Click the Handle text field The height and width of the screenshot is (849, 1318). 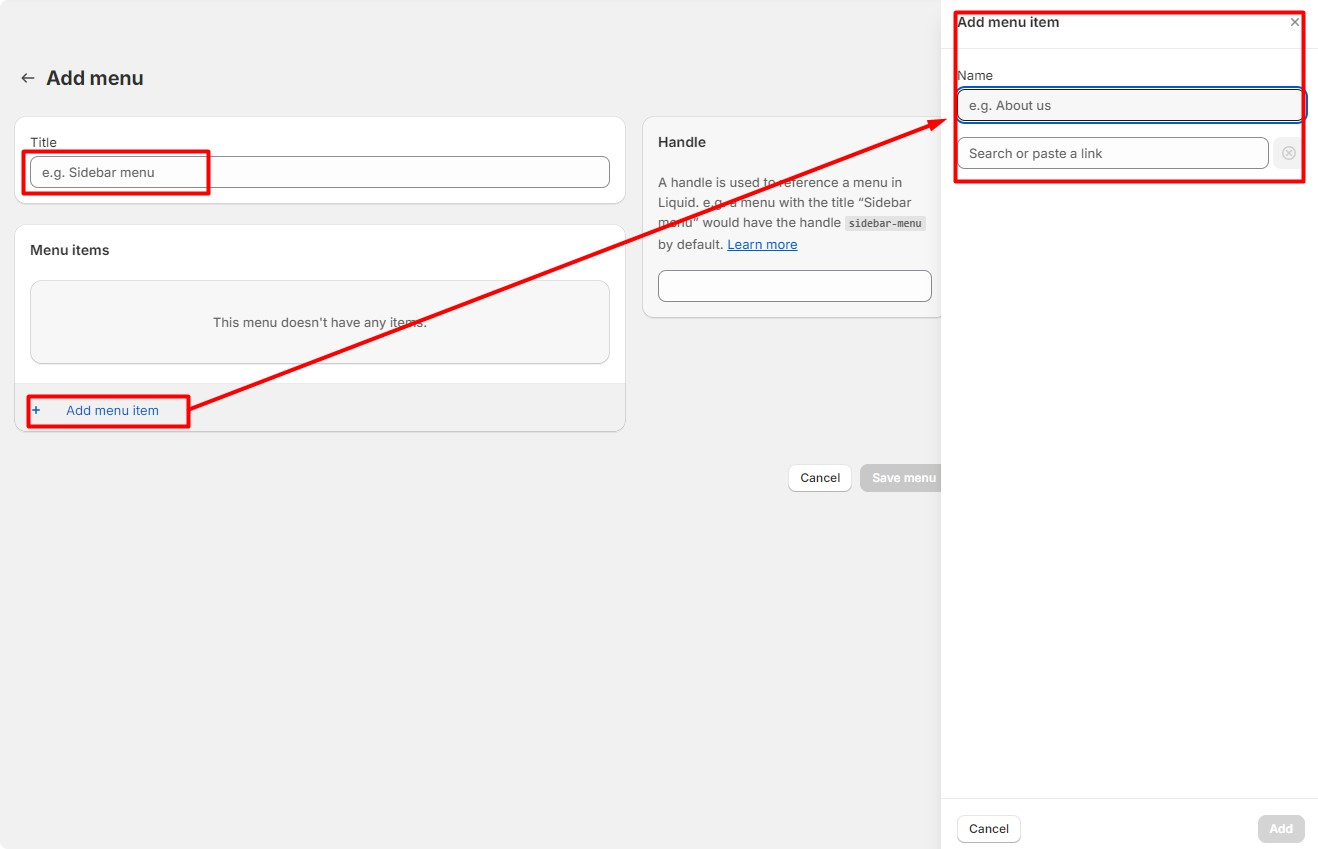point(794,286)
